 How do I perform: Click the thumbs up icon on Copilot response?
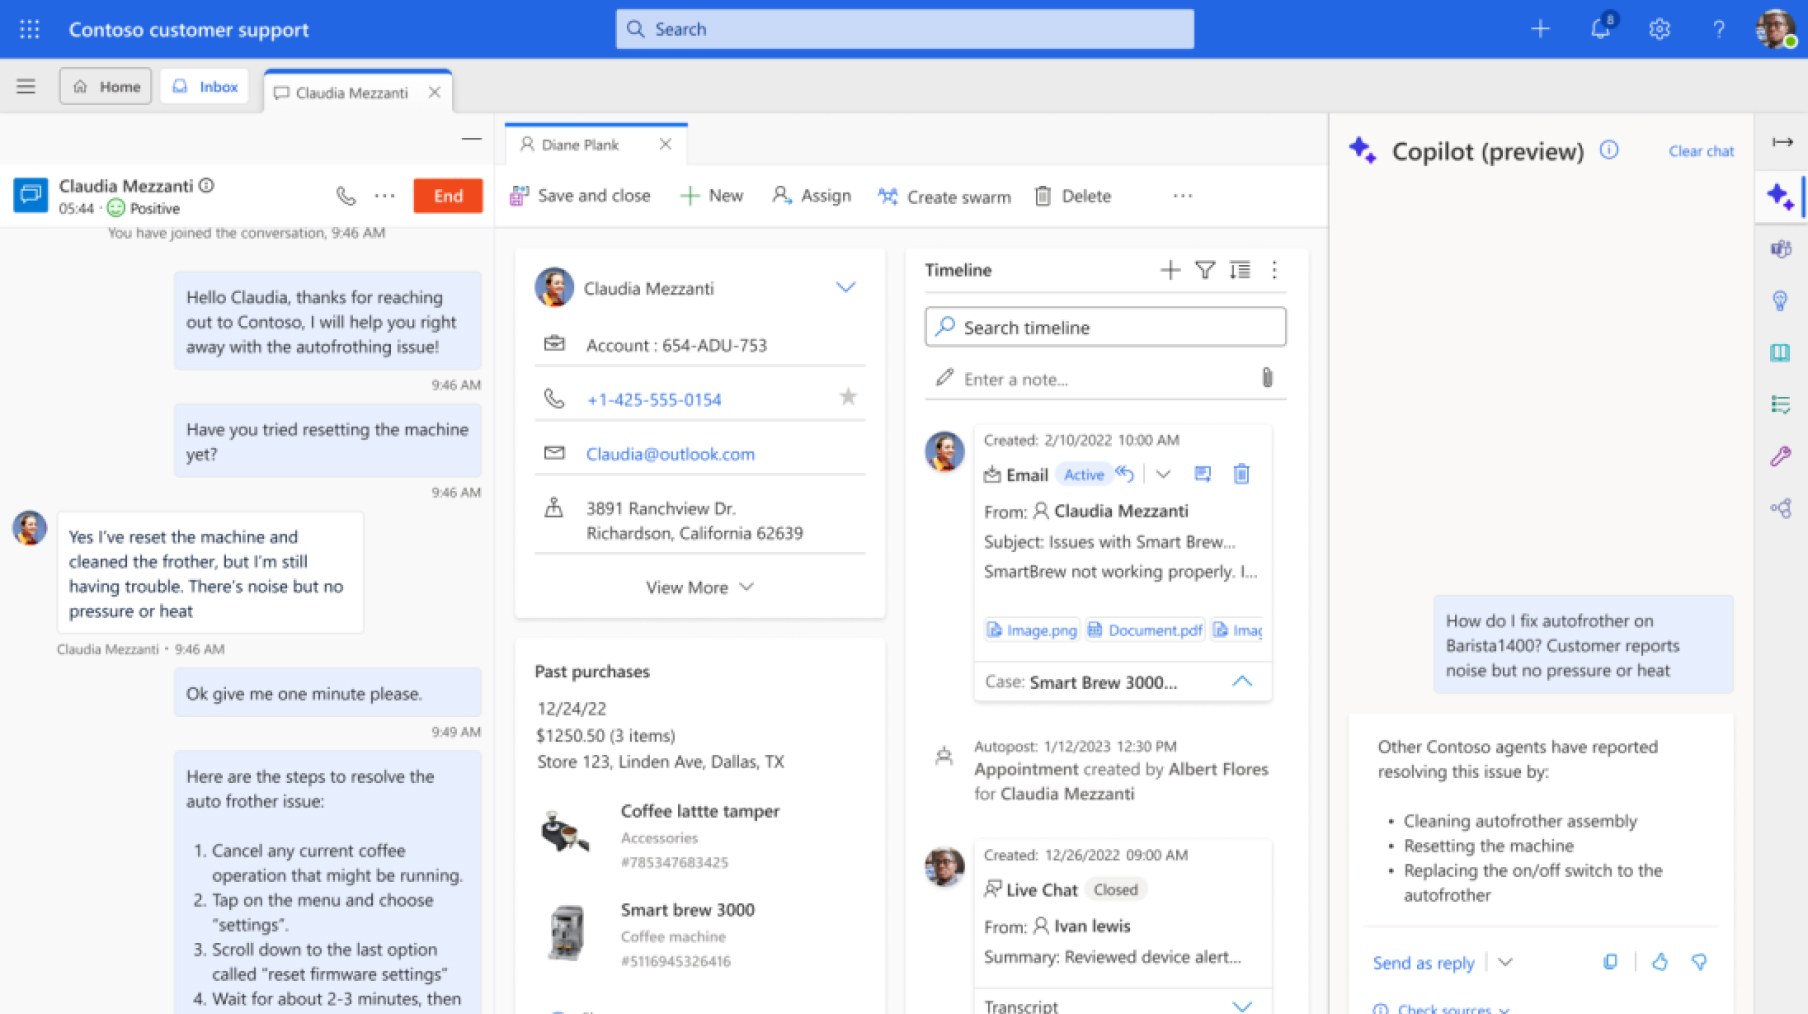[x=1660, y=962]
